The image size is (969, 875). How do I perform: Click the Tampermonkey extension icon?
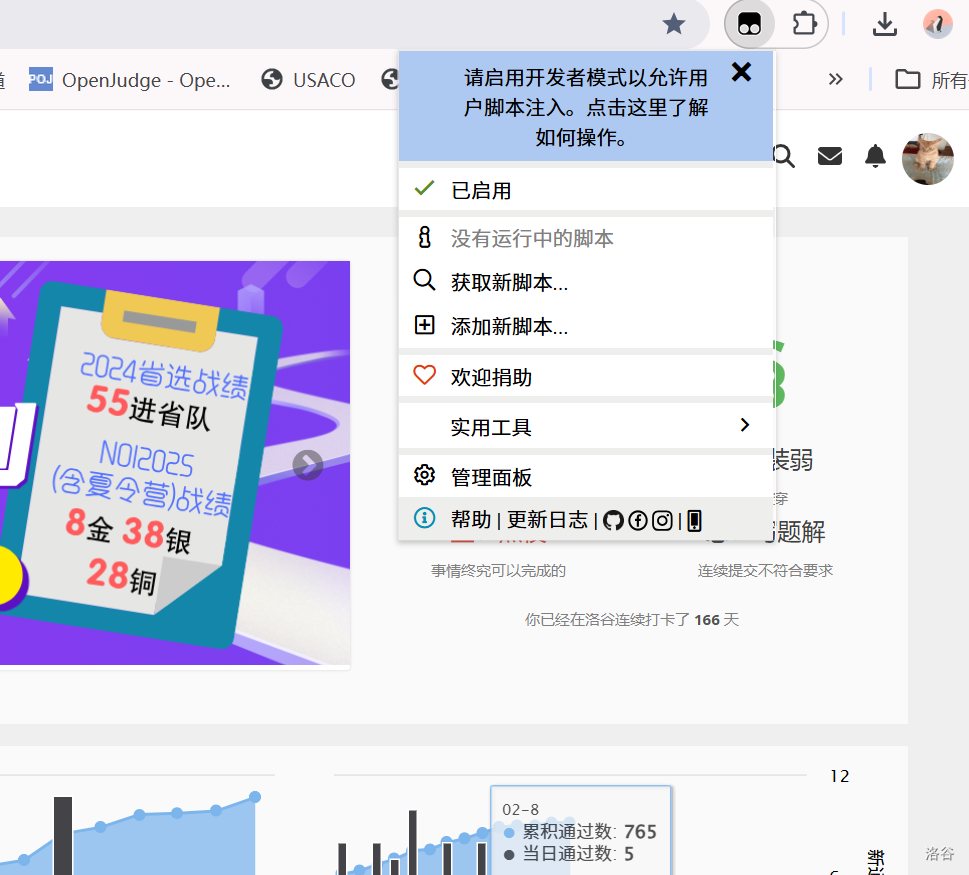click(x=750, y=24)
